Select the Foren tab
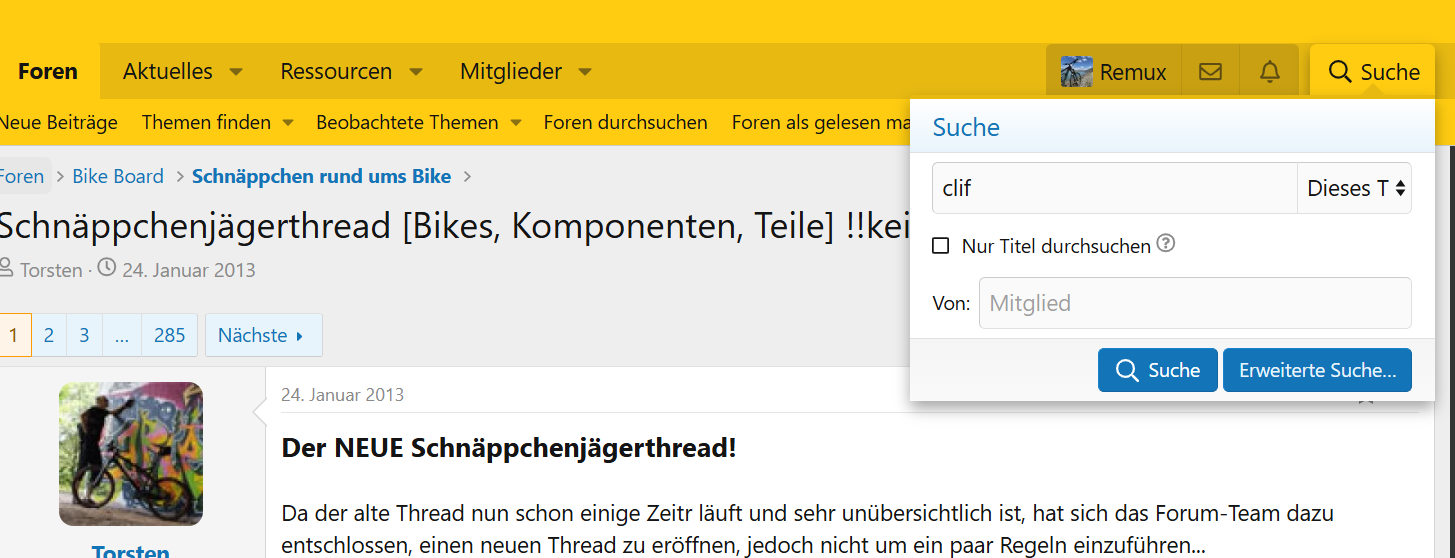 [48, 72]
